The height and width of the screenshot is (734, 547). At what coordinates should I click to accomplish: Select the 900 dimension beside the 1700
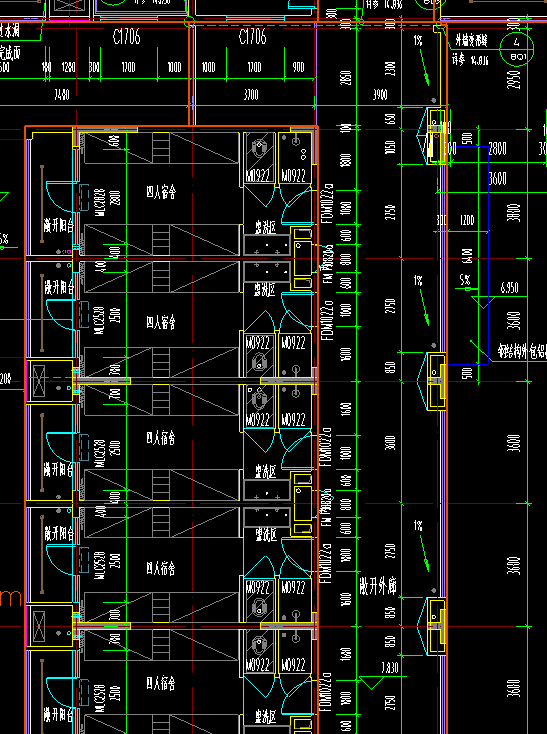[x=299, y=67]
